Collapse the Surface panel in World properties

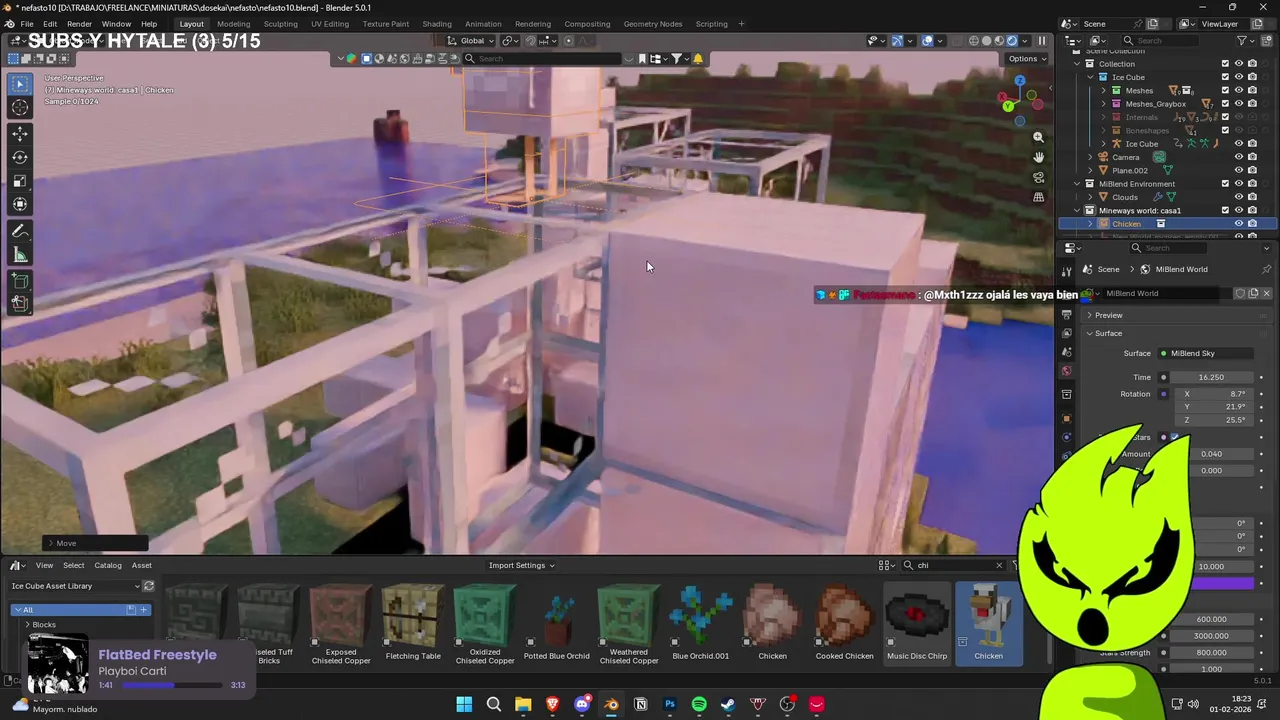point(1108,333)
